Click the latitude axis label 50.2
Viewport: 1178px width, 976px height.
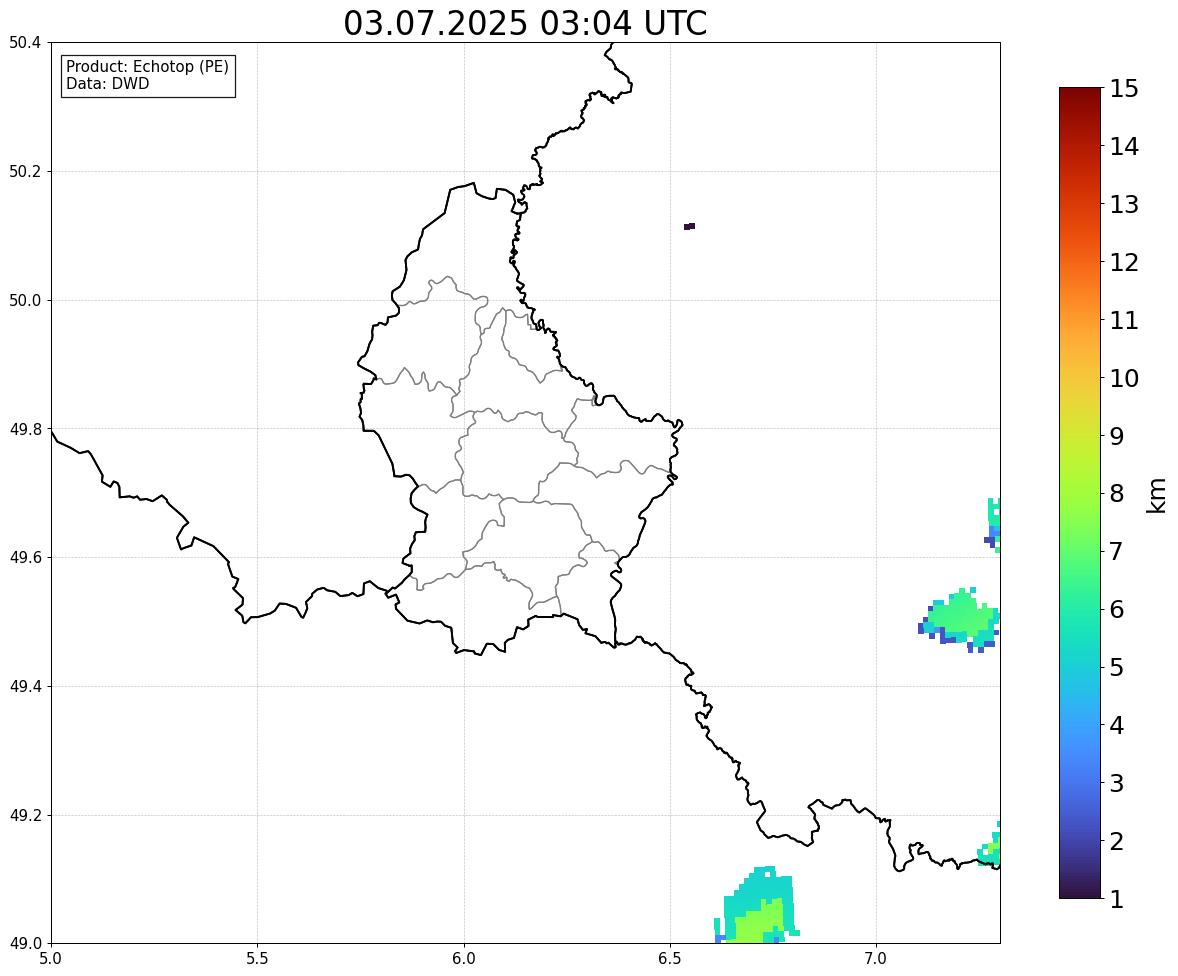[x=25, y=171]
